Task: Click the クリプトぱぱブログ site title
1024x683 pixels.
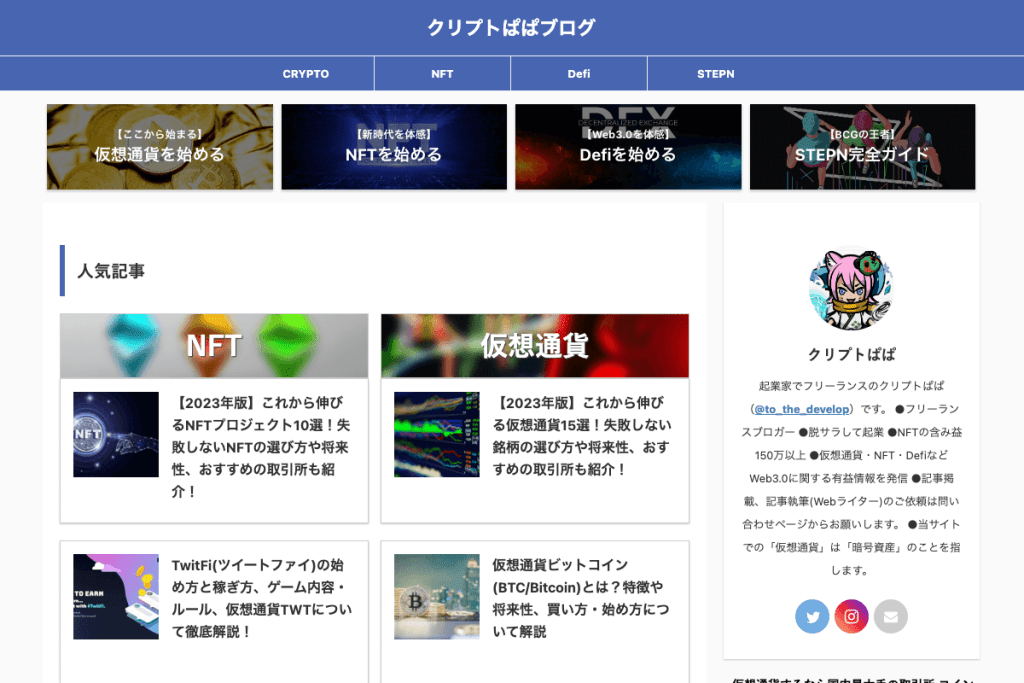Action: click(x=511, y=27)
